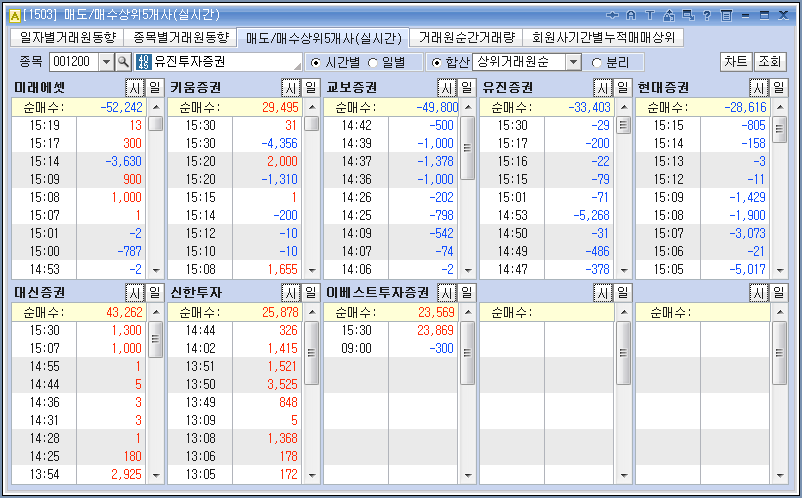Toggle 일 button for 키움증권

coord(311,88)
